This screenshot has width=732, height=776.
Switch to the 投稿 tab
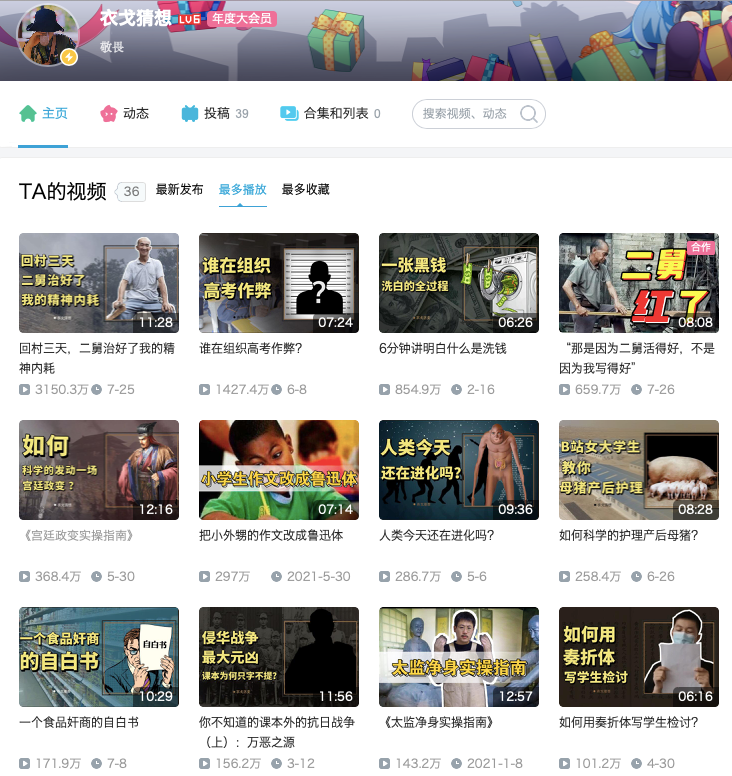(215, 113)
